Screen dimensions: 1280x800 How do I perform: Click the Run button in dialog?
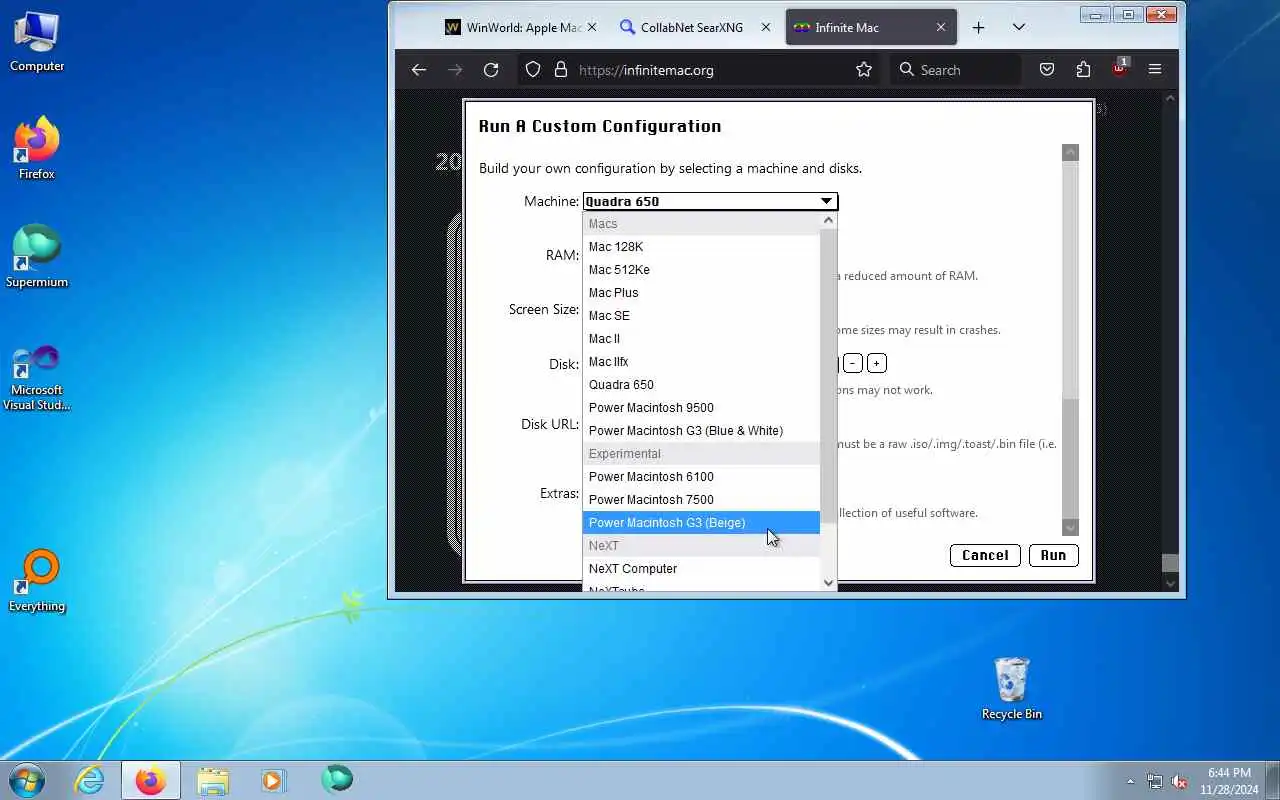(x=1053, y=555)
